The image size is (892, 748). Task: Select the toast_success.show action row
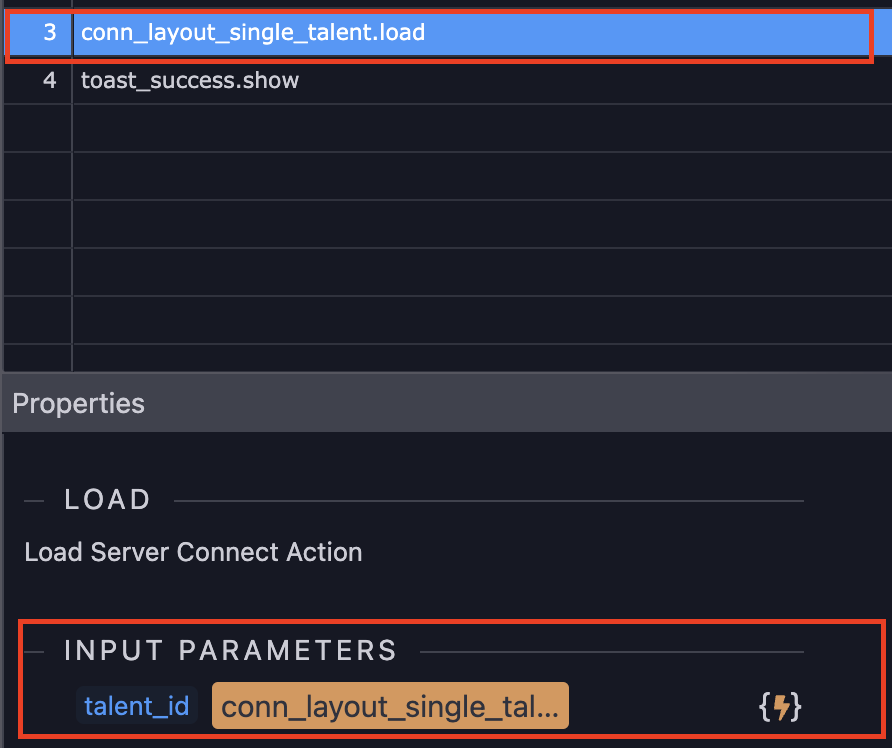coord(447,80)
